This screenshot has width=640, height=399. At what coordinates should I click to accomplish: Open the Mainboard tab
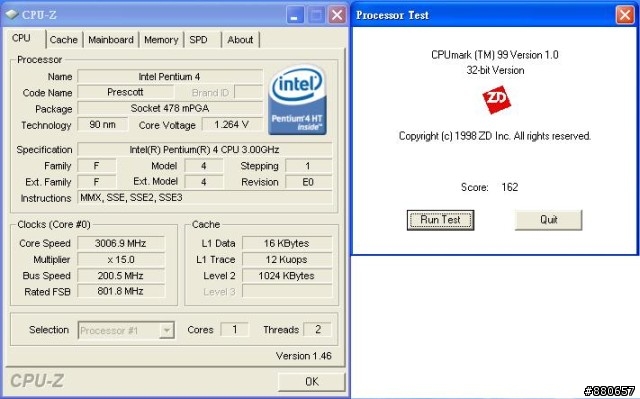tap(111, 40)
